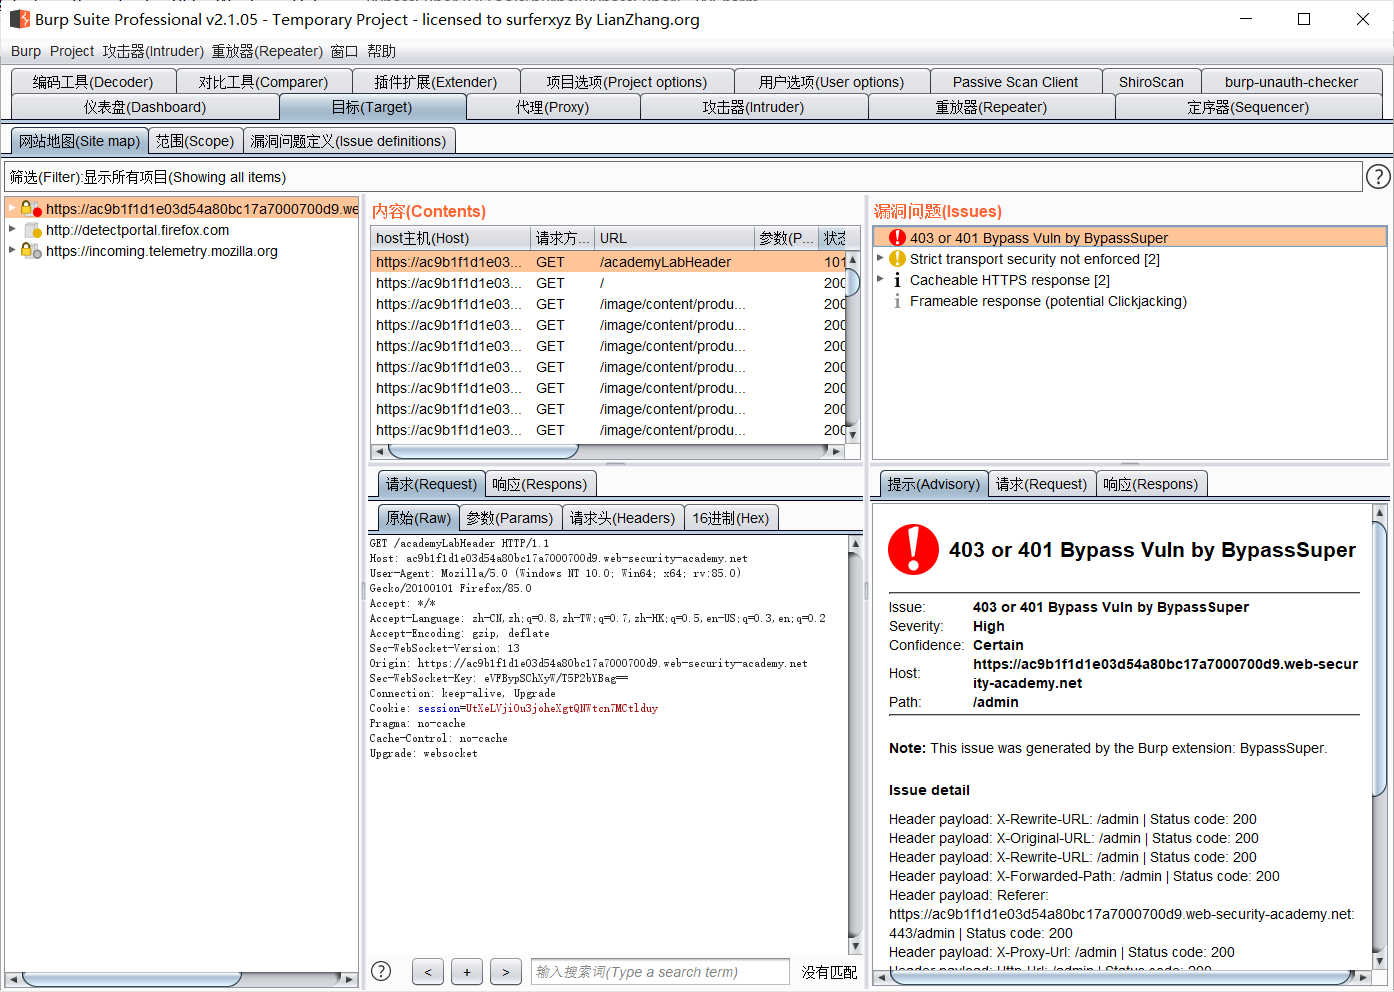
Task: Open the Project menu
Action: point(72,51)
